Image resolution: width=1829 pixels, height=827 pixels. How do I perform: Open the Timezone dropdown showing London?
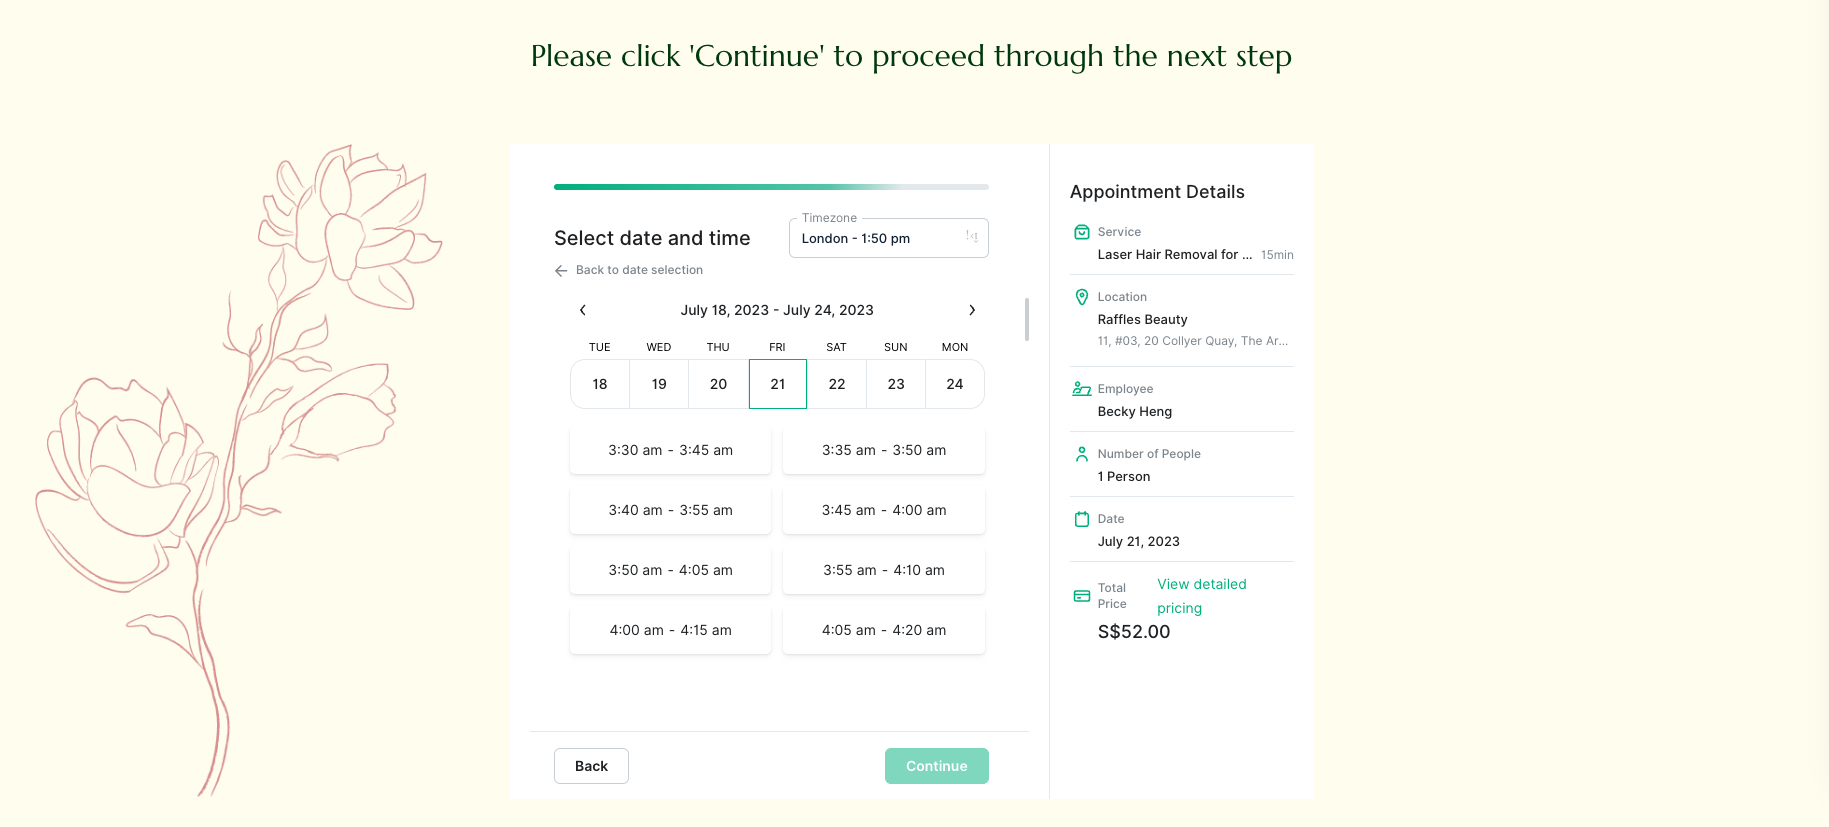(888, 238)
